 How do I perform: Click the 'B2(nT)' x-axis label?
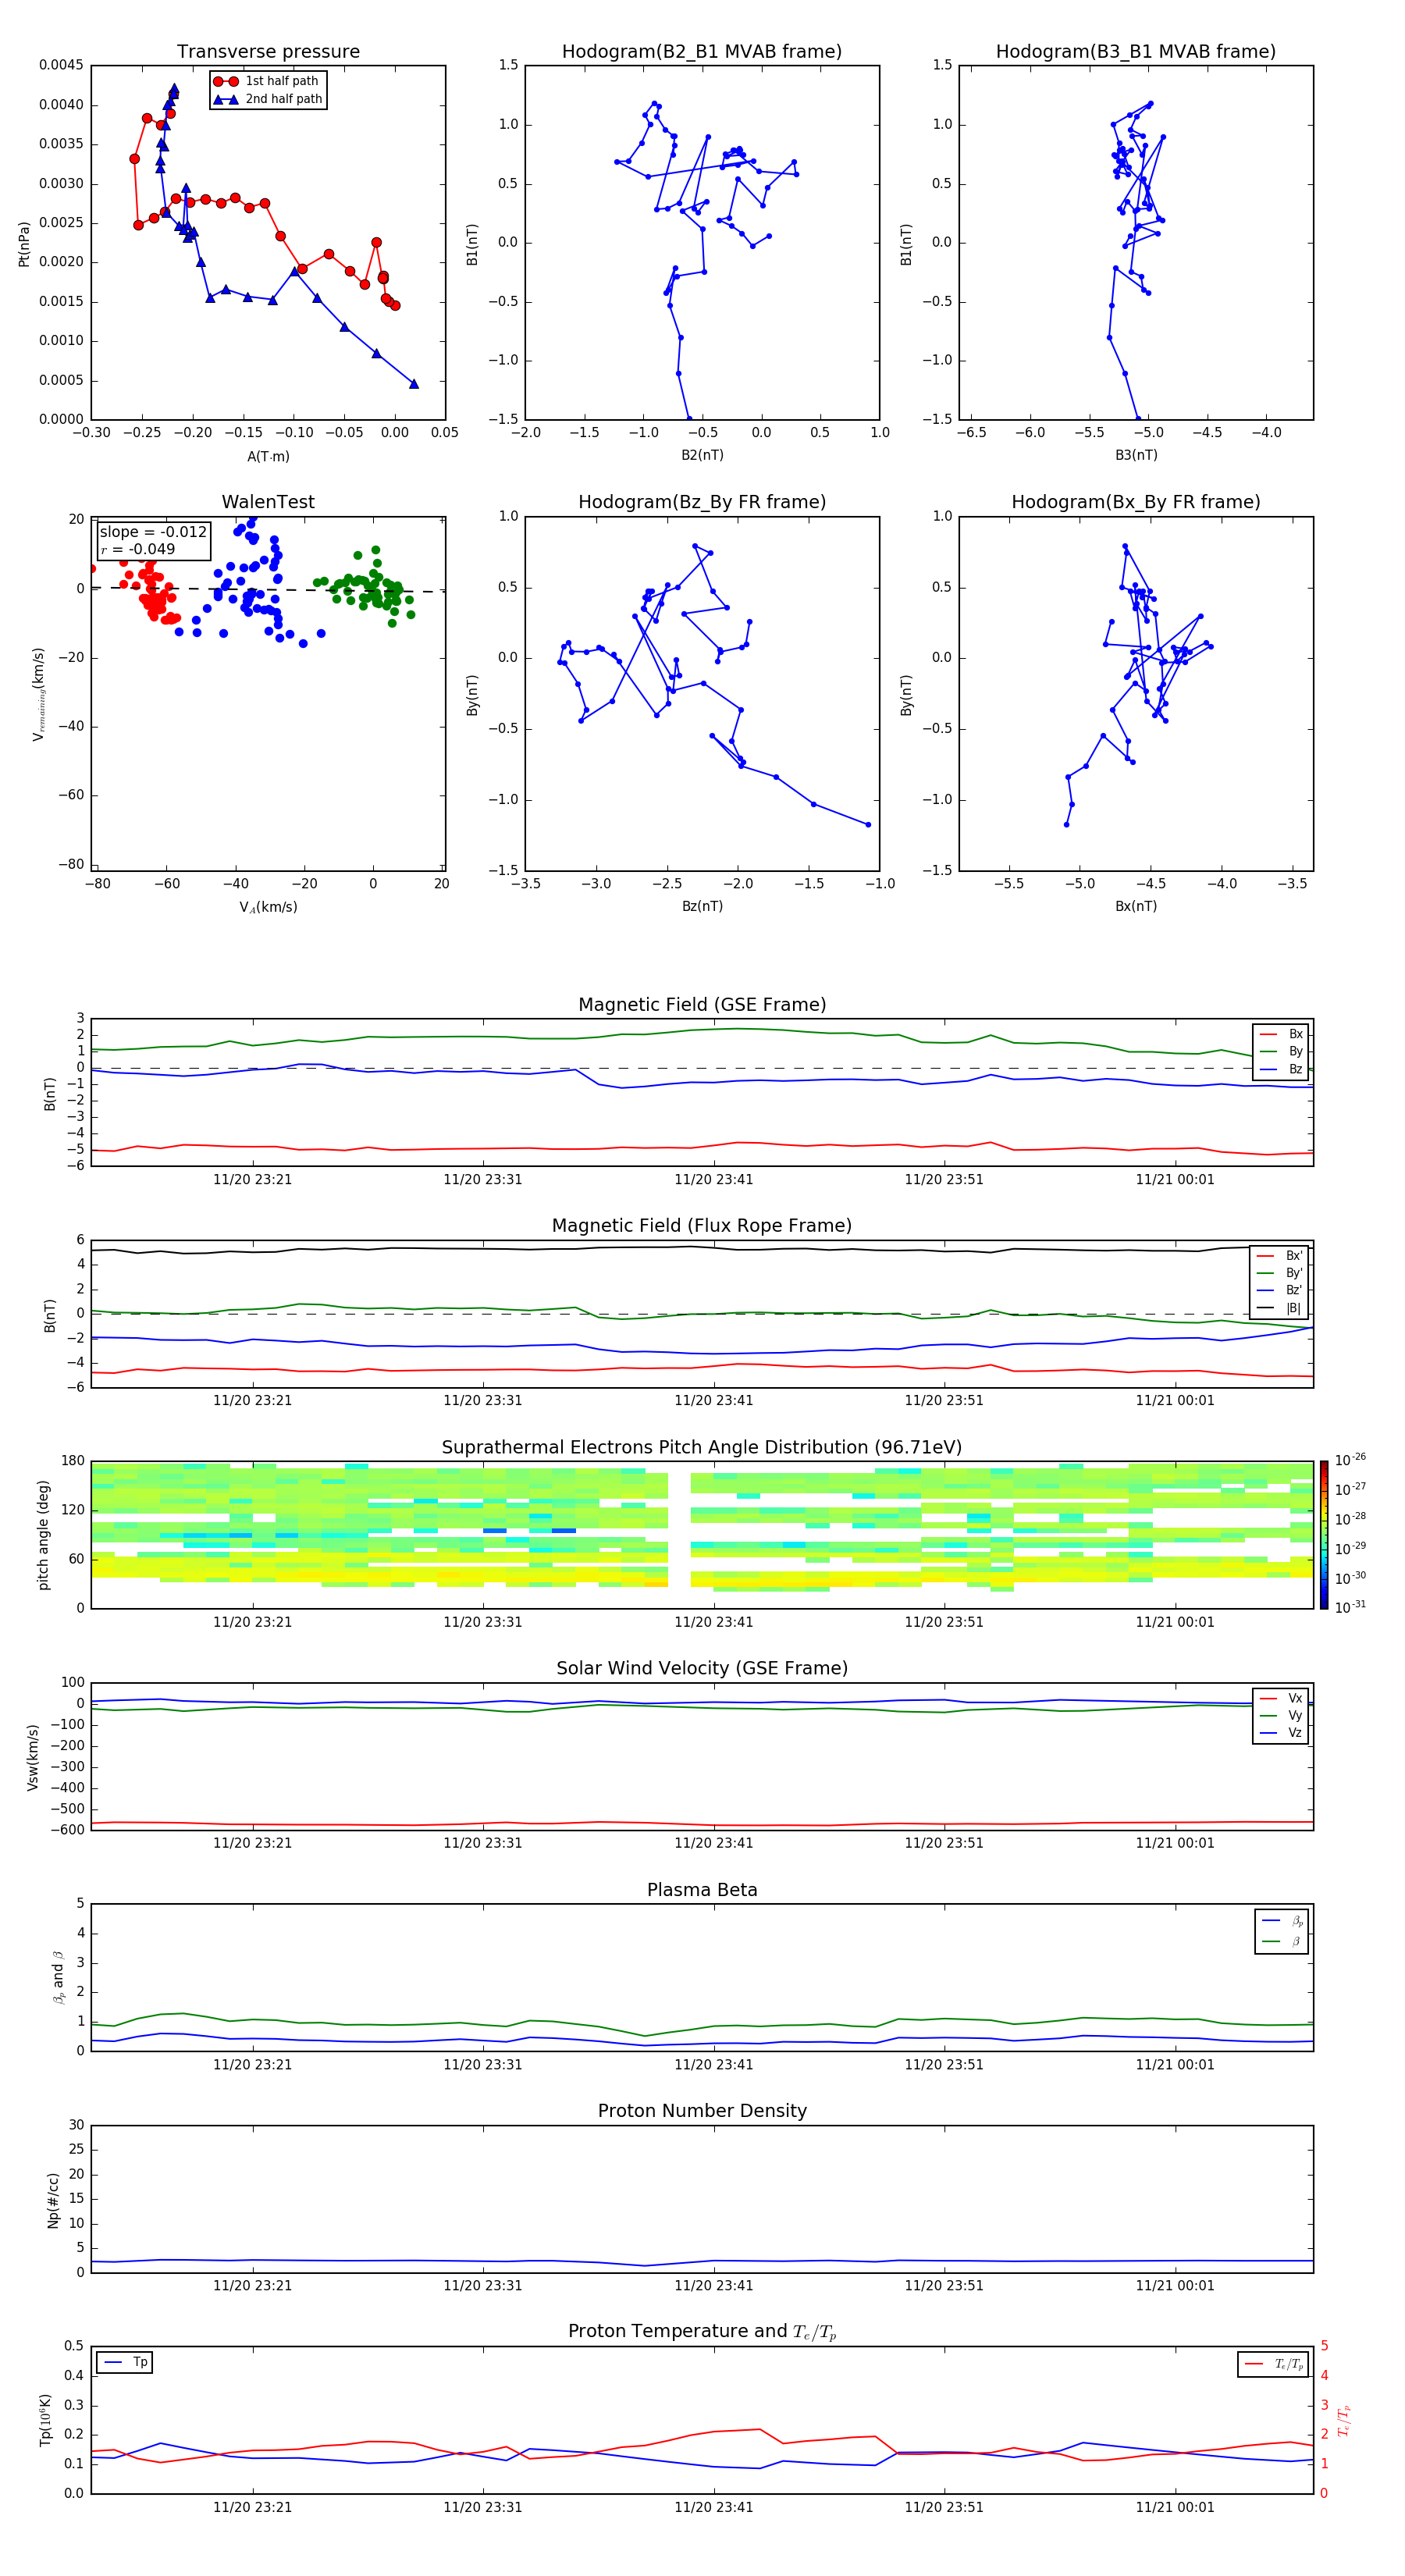coord(702,455)
